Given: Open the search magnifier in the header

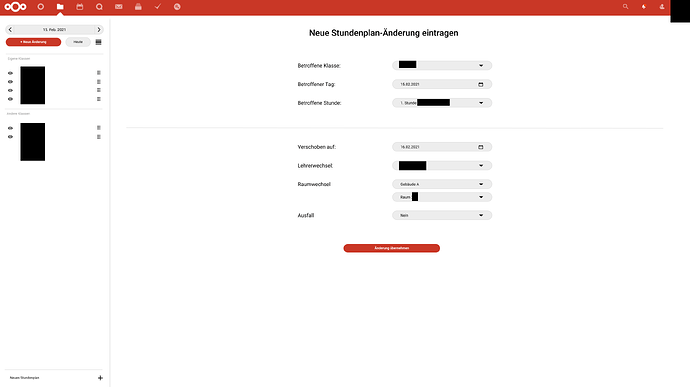Looking at the screenshot, I should point(625,7).
